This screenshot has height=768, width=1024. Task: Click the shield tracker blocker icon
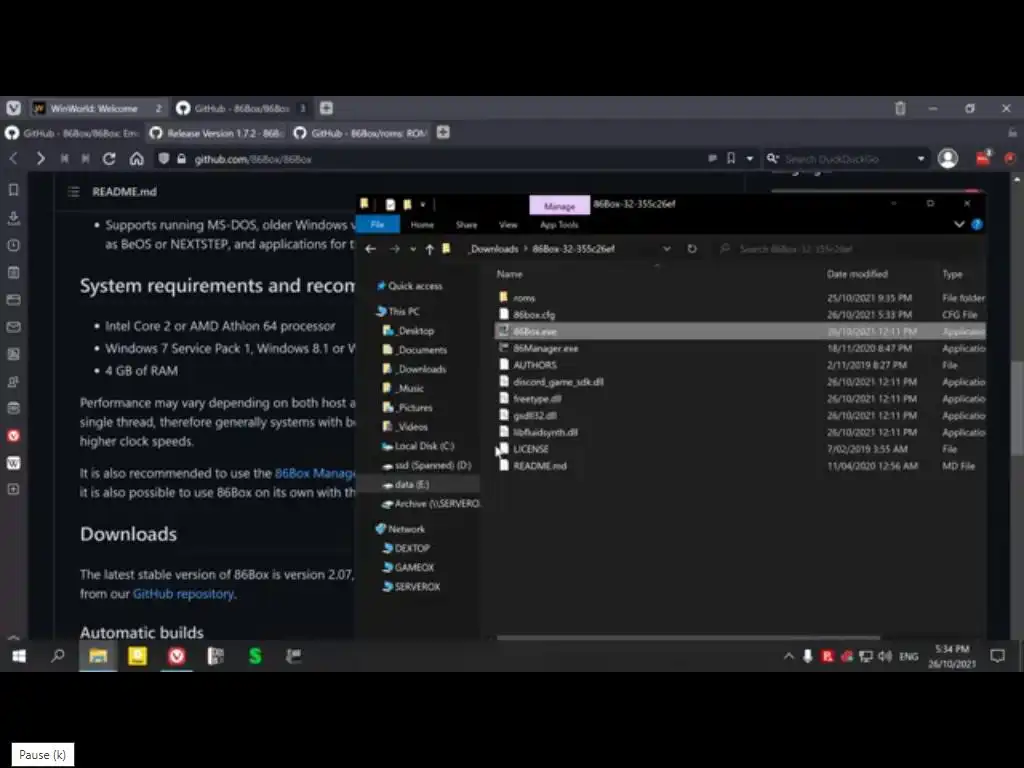click(164, 159)
